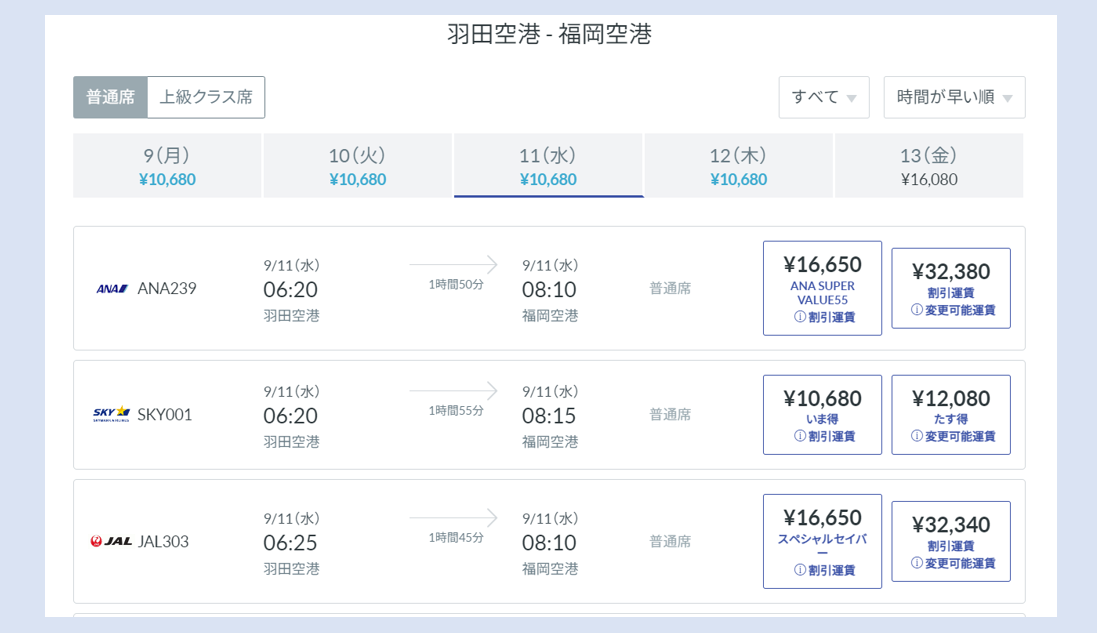Select the 普通席 seat class toggle
1097x633 pixels.
click(x=110, y=97)
